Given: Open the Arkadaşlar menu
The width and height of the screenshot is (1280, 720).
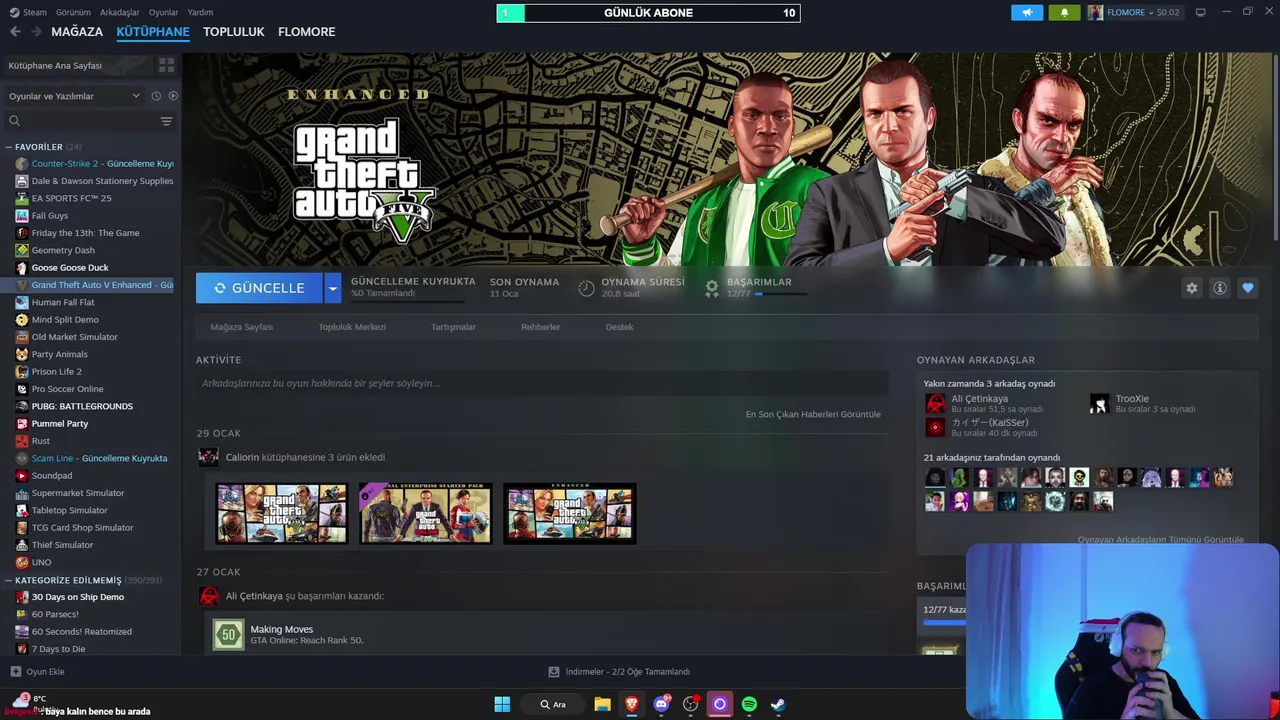Looking at the screenshot, I should tap(120, 12).
